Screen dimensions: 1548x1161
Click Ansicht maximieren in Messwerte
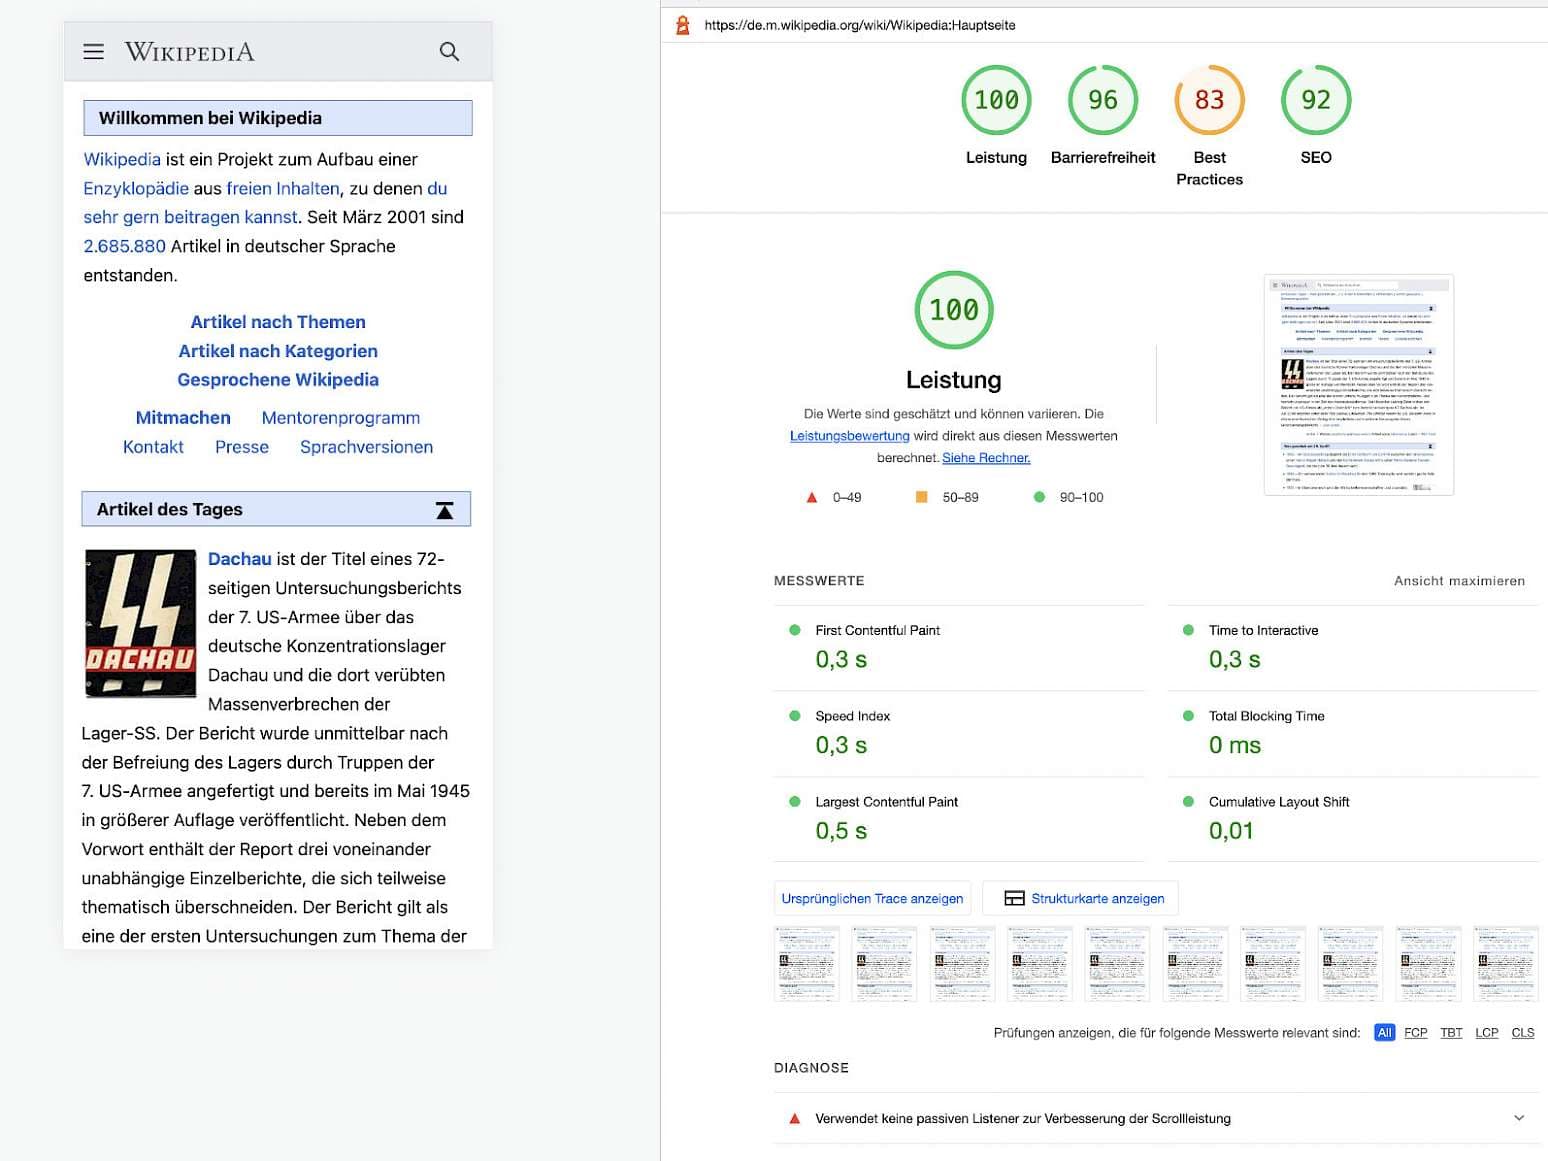pyautogui.click(x=1459, y=581)
